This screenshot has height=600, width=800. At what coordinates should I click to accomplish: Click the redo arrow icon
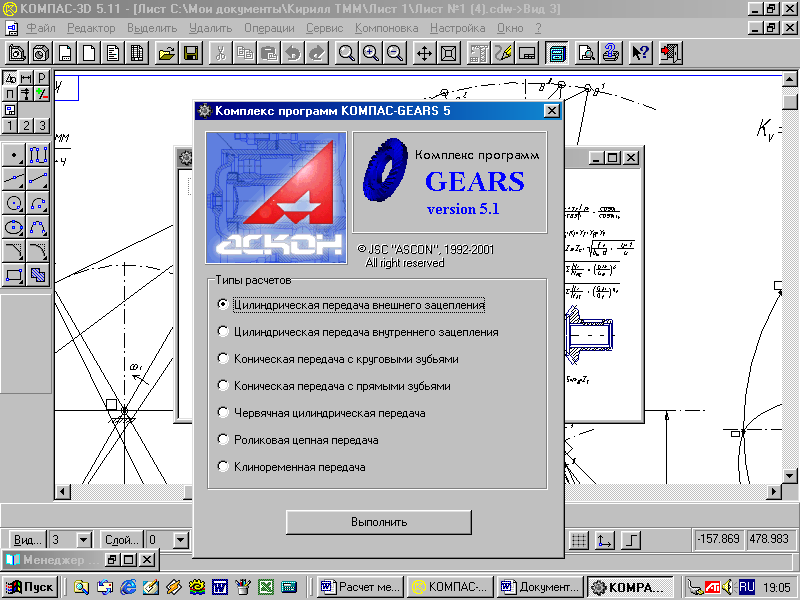(317, 53)
